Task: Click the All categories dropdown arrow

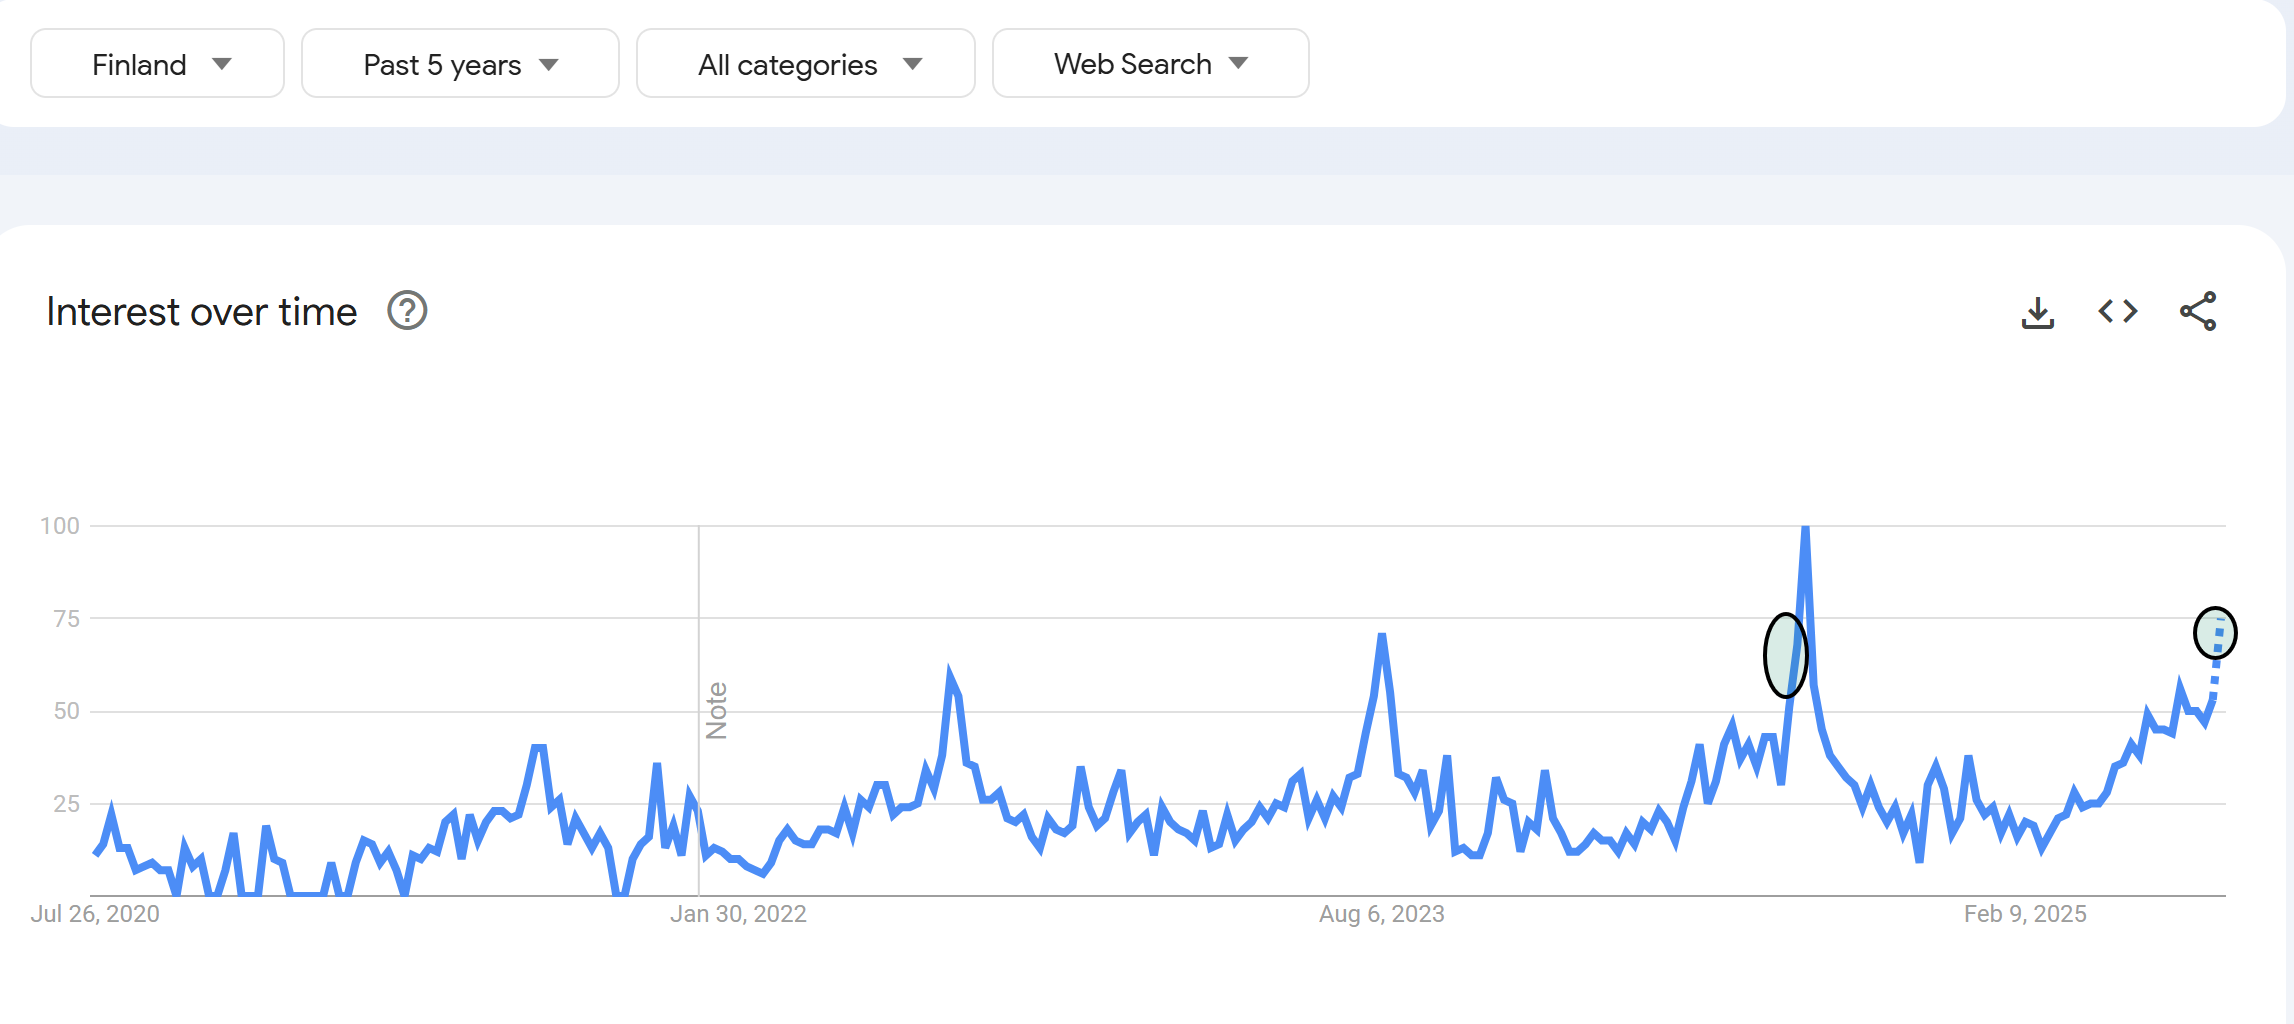Action: pyautogui.click(x=912, y=64)
